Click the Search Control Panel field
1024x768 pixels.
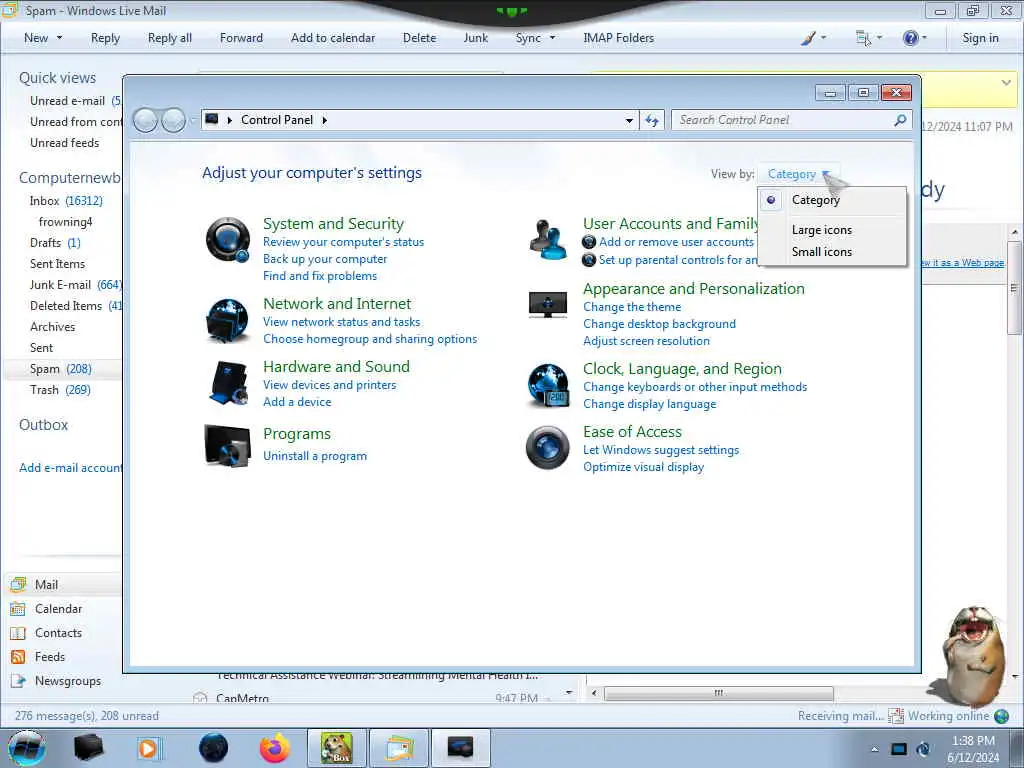pos(784,120)
